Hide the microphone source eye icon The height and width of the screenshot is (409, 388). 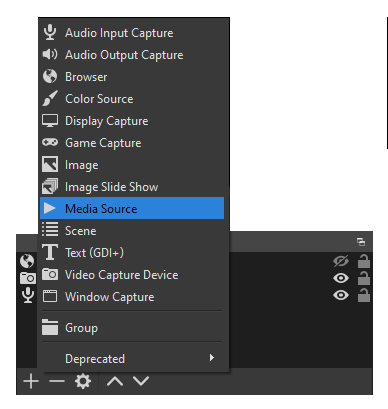[341, 295]
